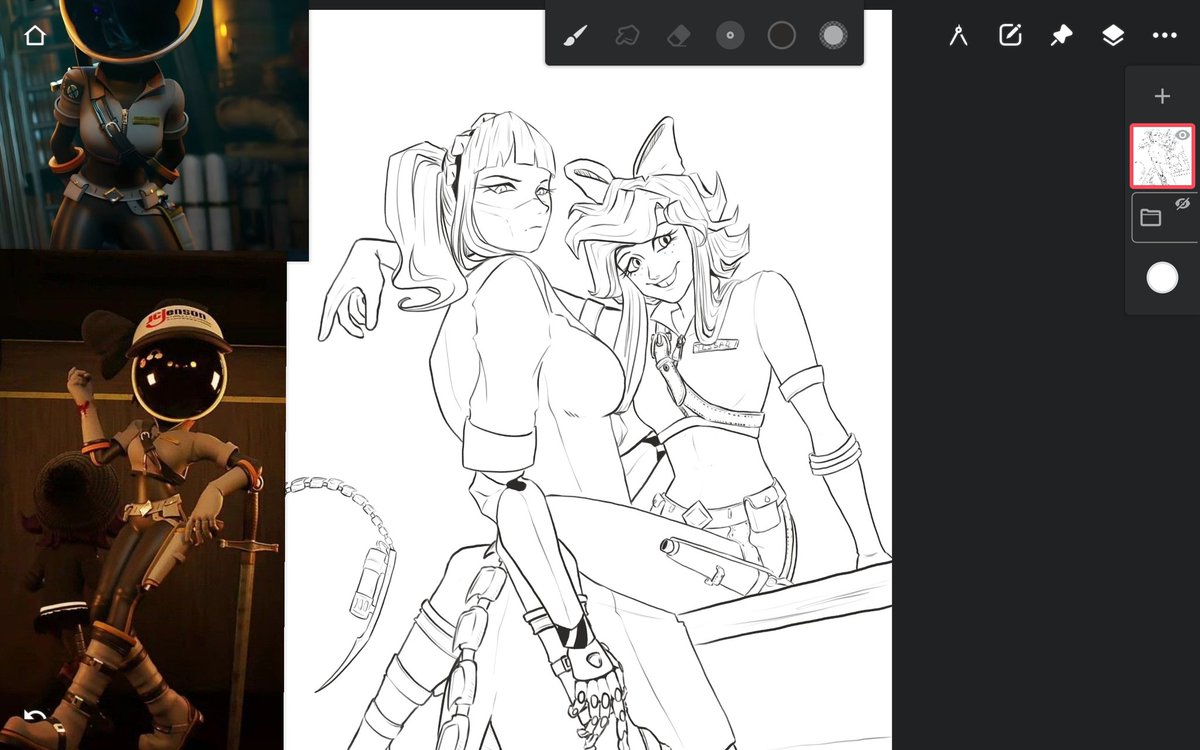The image size is (1200, 750).
Task: Open the edit canvas pencil-square menu
Action: click(1010, 36)
